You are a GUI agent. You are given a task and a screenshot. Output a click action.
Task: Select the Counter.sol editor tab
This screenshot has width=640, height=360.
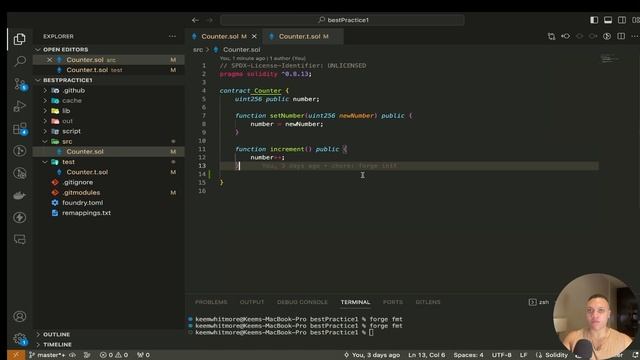click(224, 36)
